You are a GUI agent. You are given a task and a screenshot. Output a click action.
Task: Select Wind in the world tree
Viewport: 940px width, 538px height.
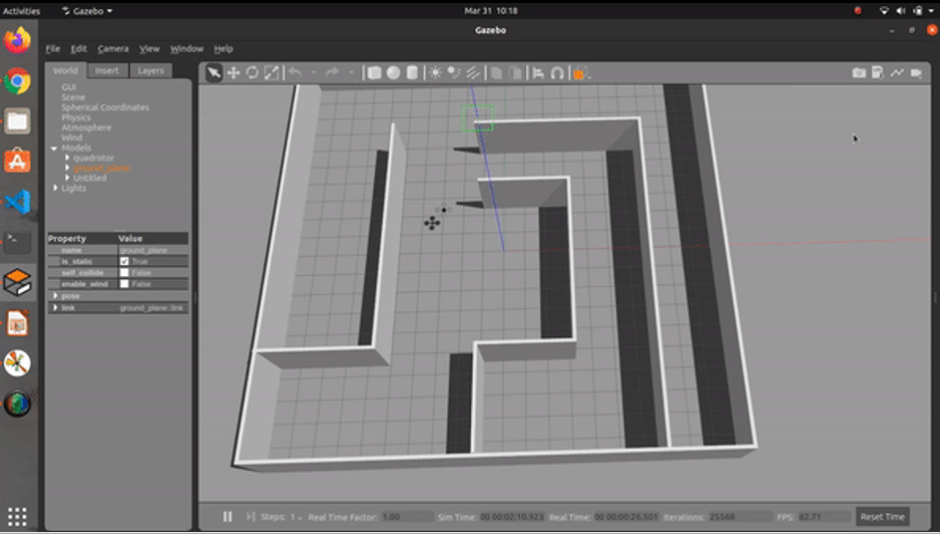coord(71,138)
